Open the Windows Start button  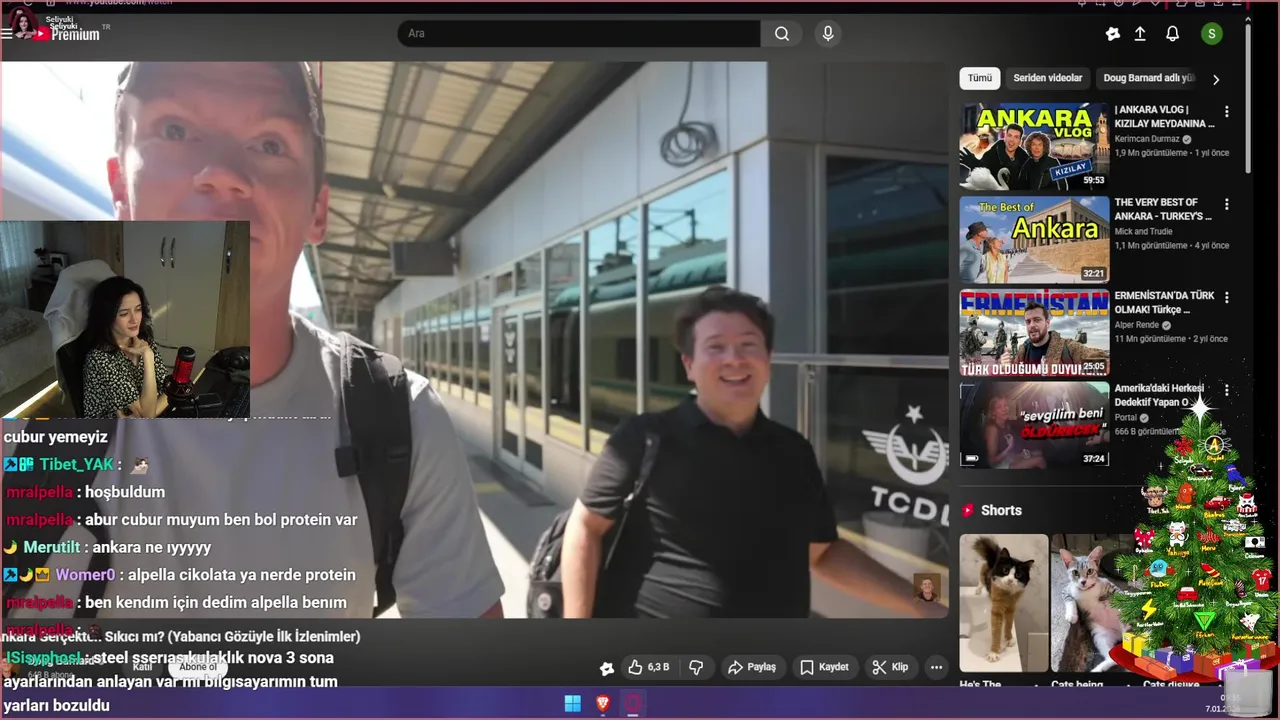572,704
